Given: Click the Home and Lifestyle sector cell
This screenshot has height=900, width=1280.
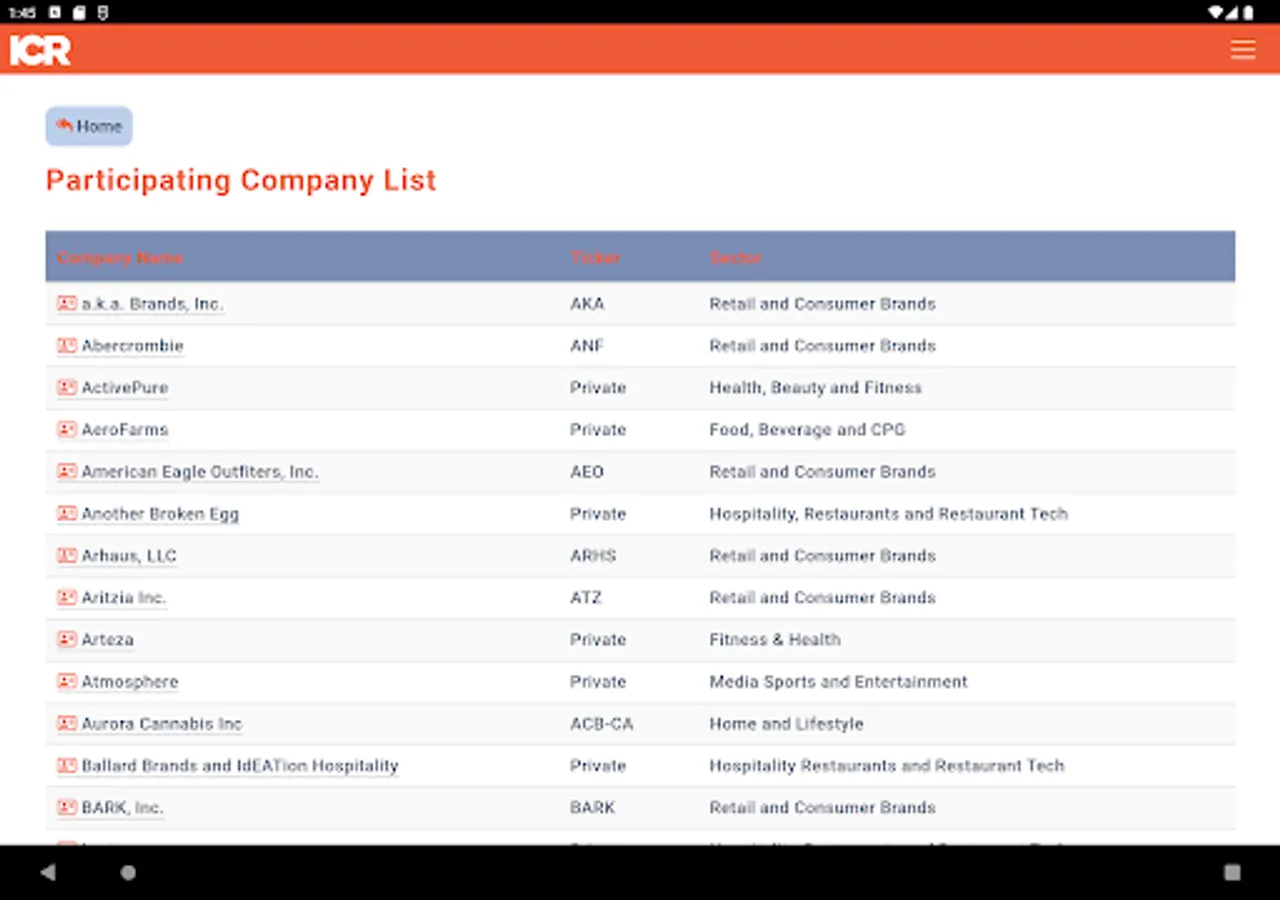Looking at the screenshot, I should coord(786,724).
